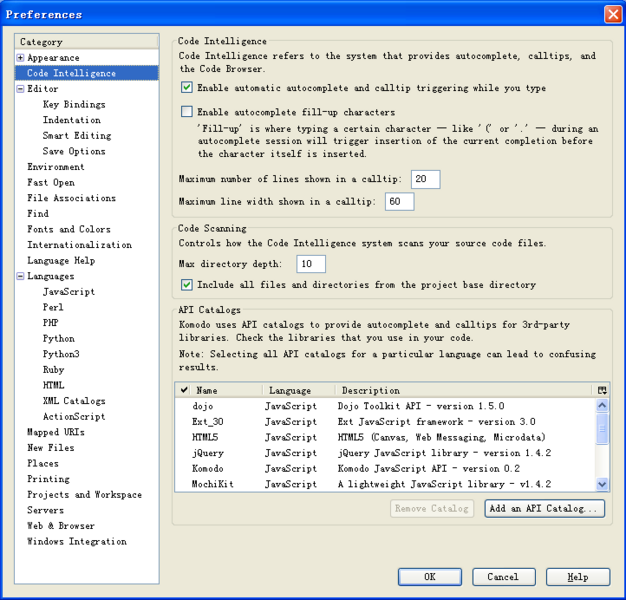This screenshot has height=600, width=626.
Task: Click the API catalogs scrollbar thumb
Action: [x=602, y=429]
